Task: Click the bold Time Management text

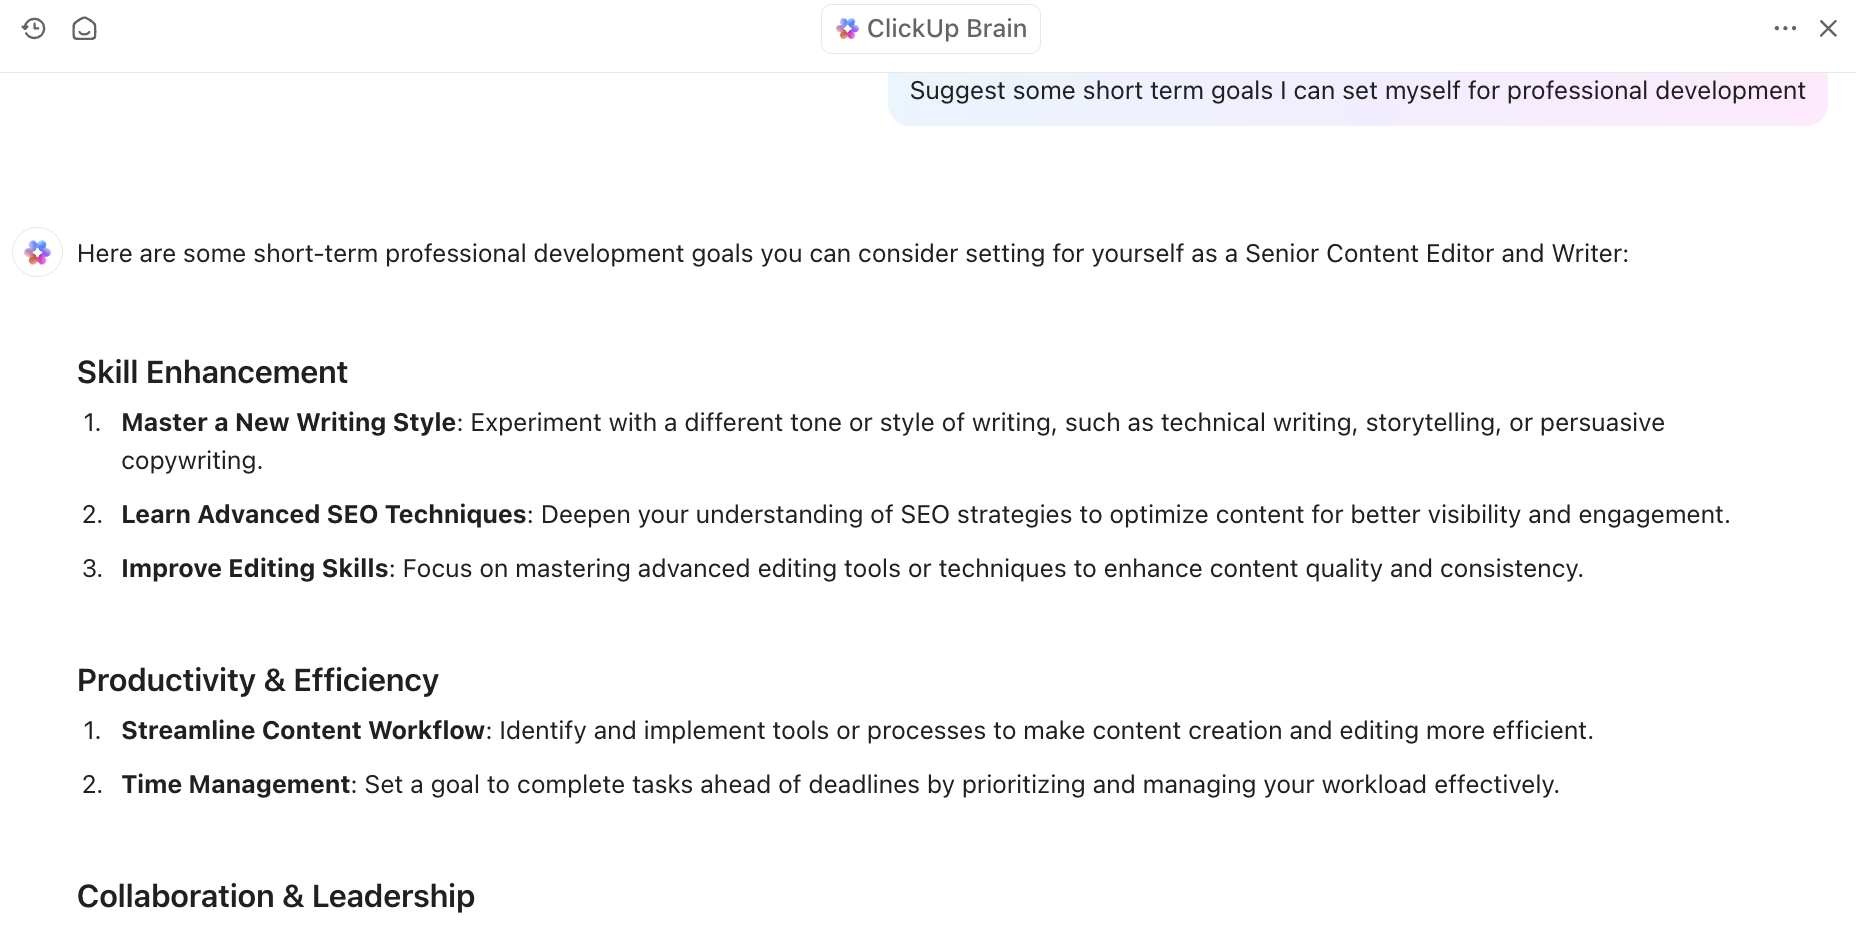Action: (236, 785)
